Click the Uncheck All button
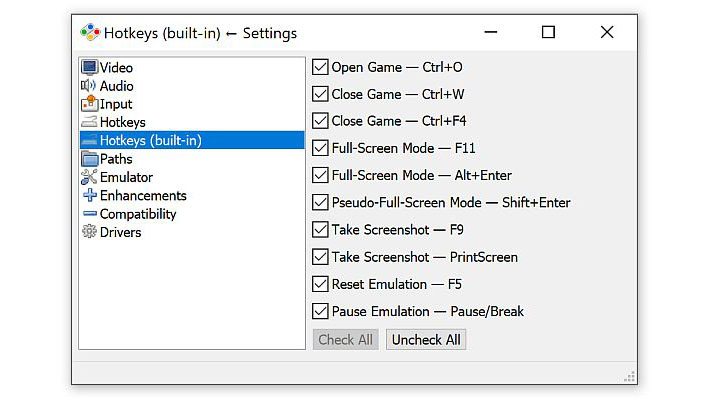The height and width of the screenshot is (399, 710). 426,340
